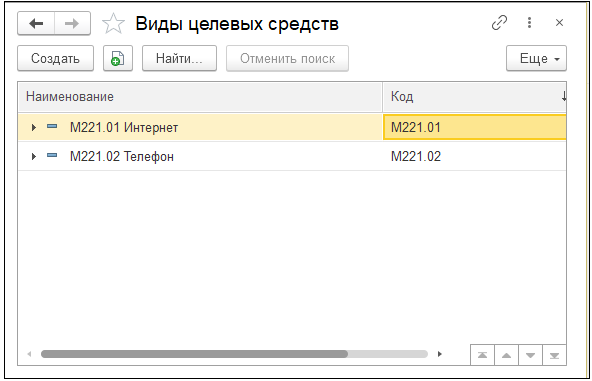592x381 pixels.
Task: Open the Еще dropdown menu
Action: coord(536,58)
